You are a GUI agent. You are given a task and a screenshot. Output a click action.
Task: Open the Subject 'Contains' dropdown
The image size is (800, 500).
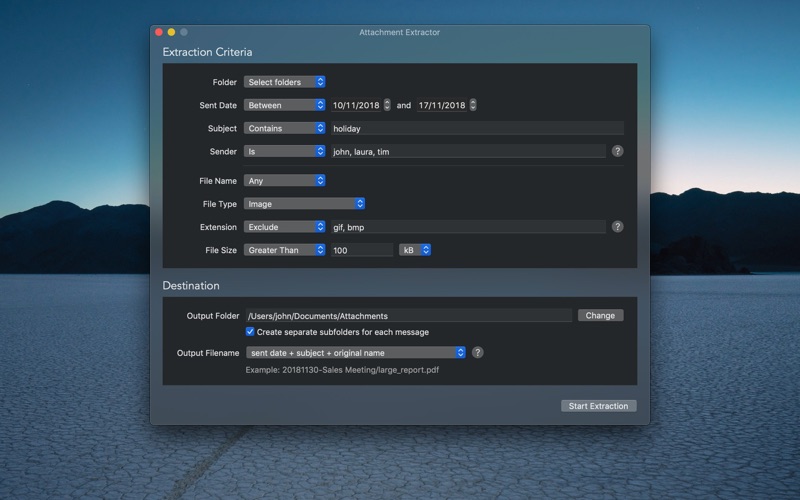284,128
